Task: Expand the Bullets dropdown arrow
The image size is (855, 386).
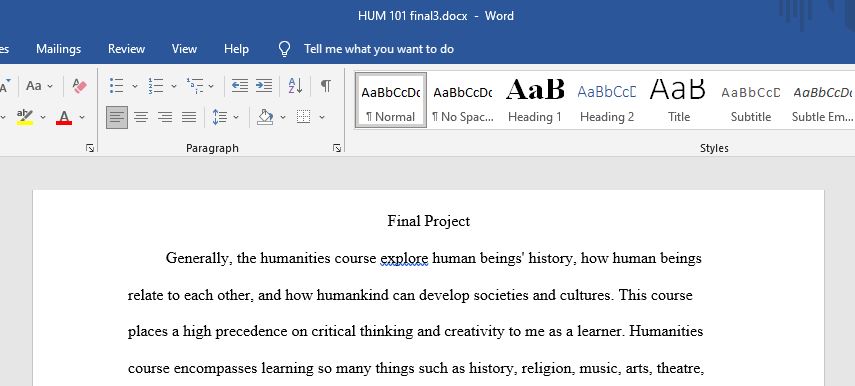Action: click(x=135, y=86)
